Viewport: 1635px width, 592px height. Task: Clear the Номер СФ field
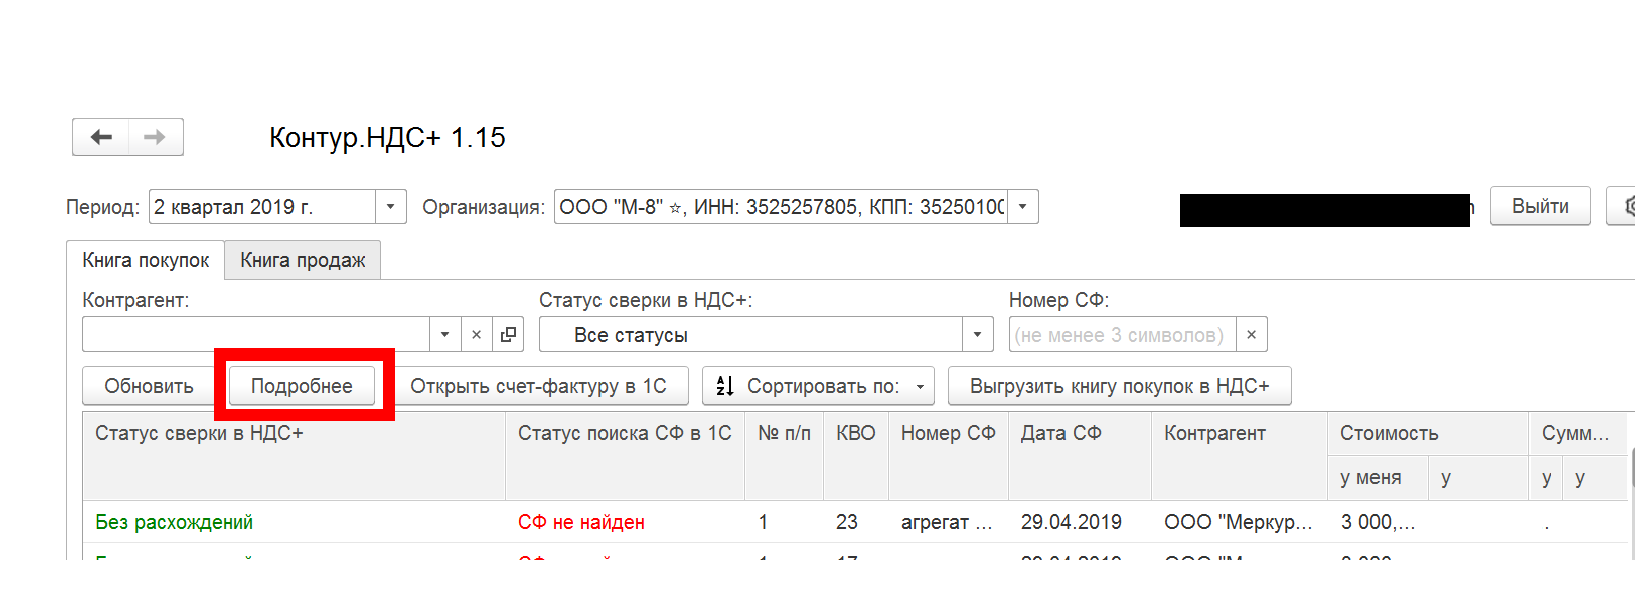click(x=1252, y=334)
